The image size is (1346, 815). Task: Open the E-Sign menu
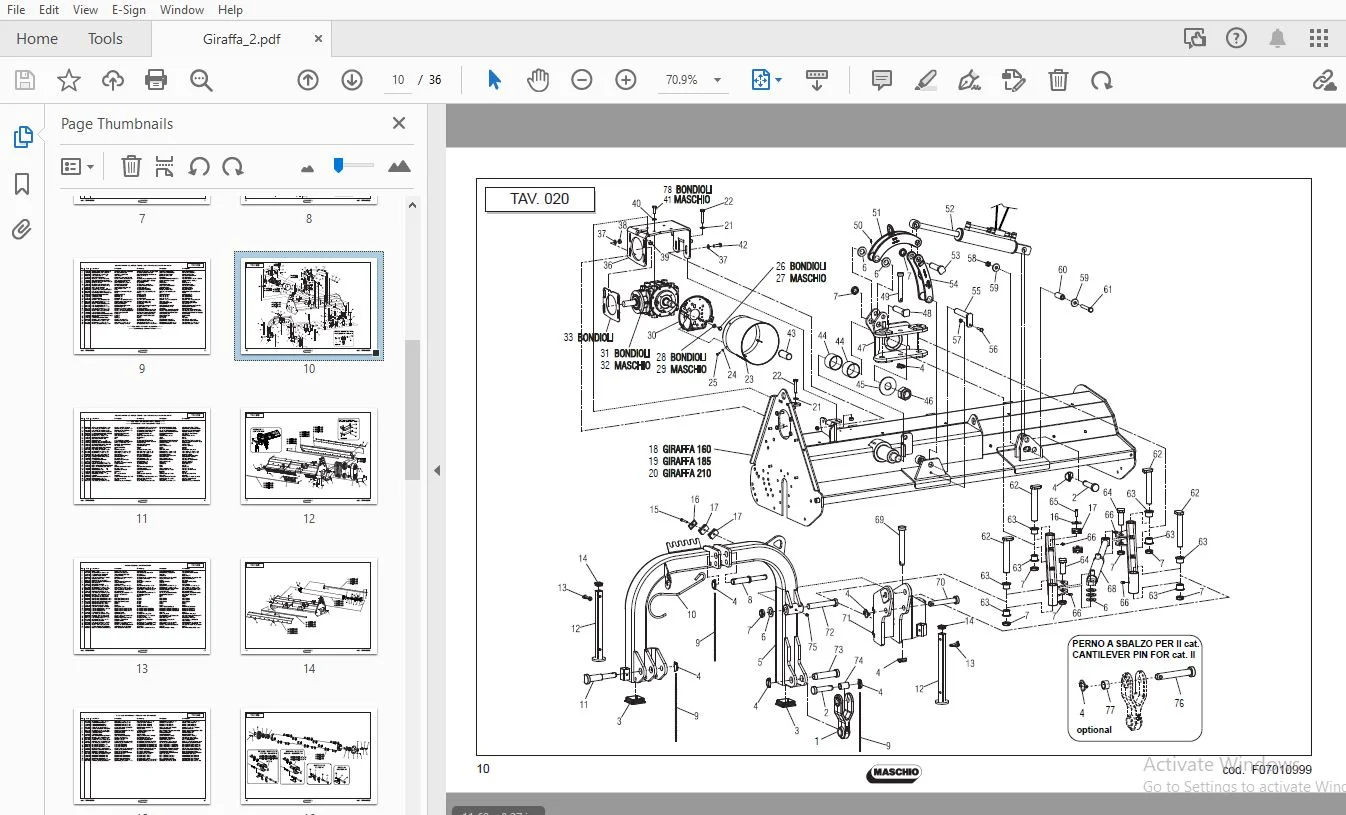pyautogui.click(x=128, y=9)
